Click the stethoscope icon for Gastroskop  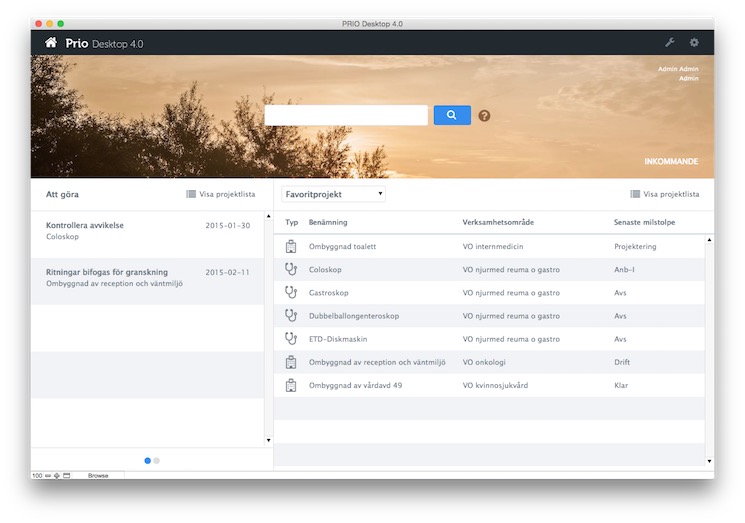(x=292, y=292)
